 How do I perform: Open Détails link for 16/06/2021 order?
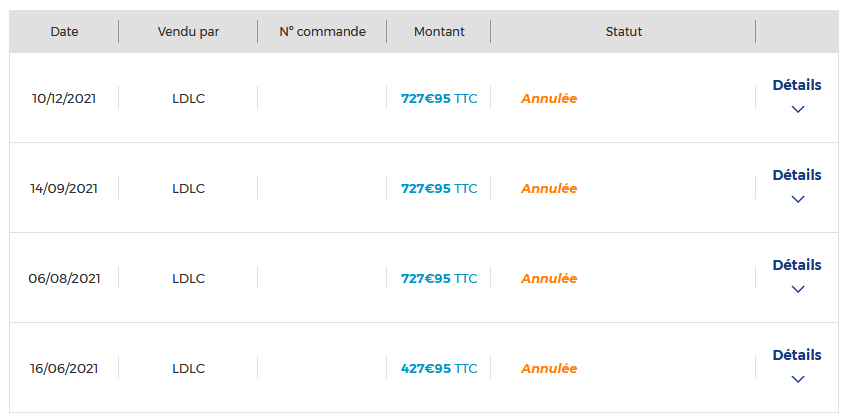click(797, 355)
